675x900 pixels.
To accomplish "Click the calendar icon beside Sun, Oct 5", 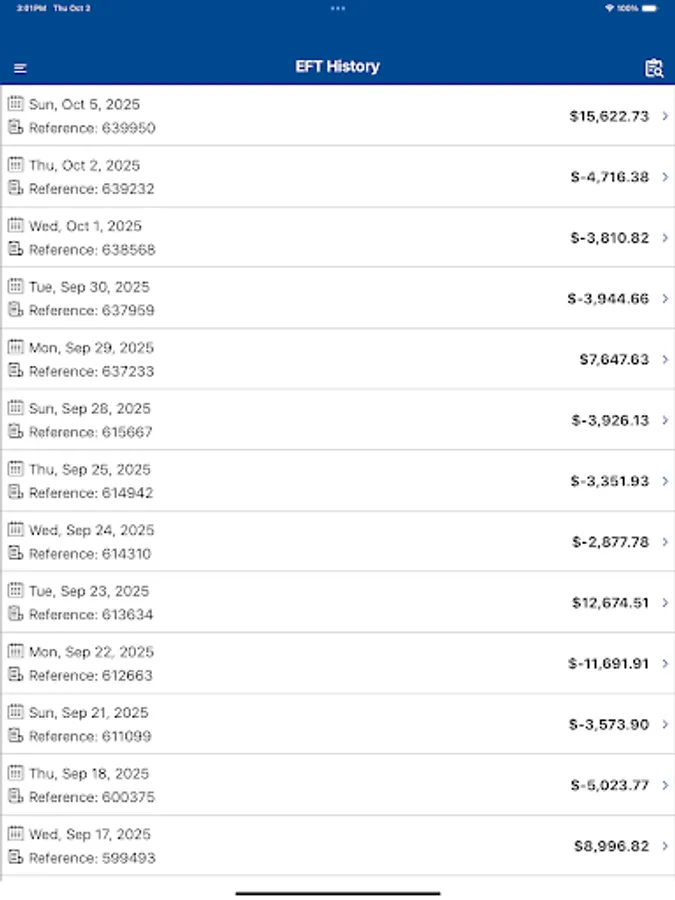I will [15, 104].
